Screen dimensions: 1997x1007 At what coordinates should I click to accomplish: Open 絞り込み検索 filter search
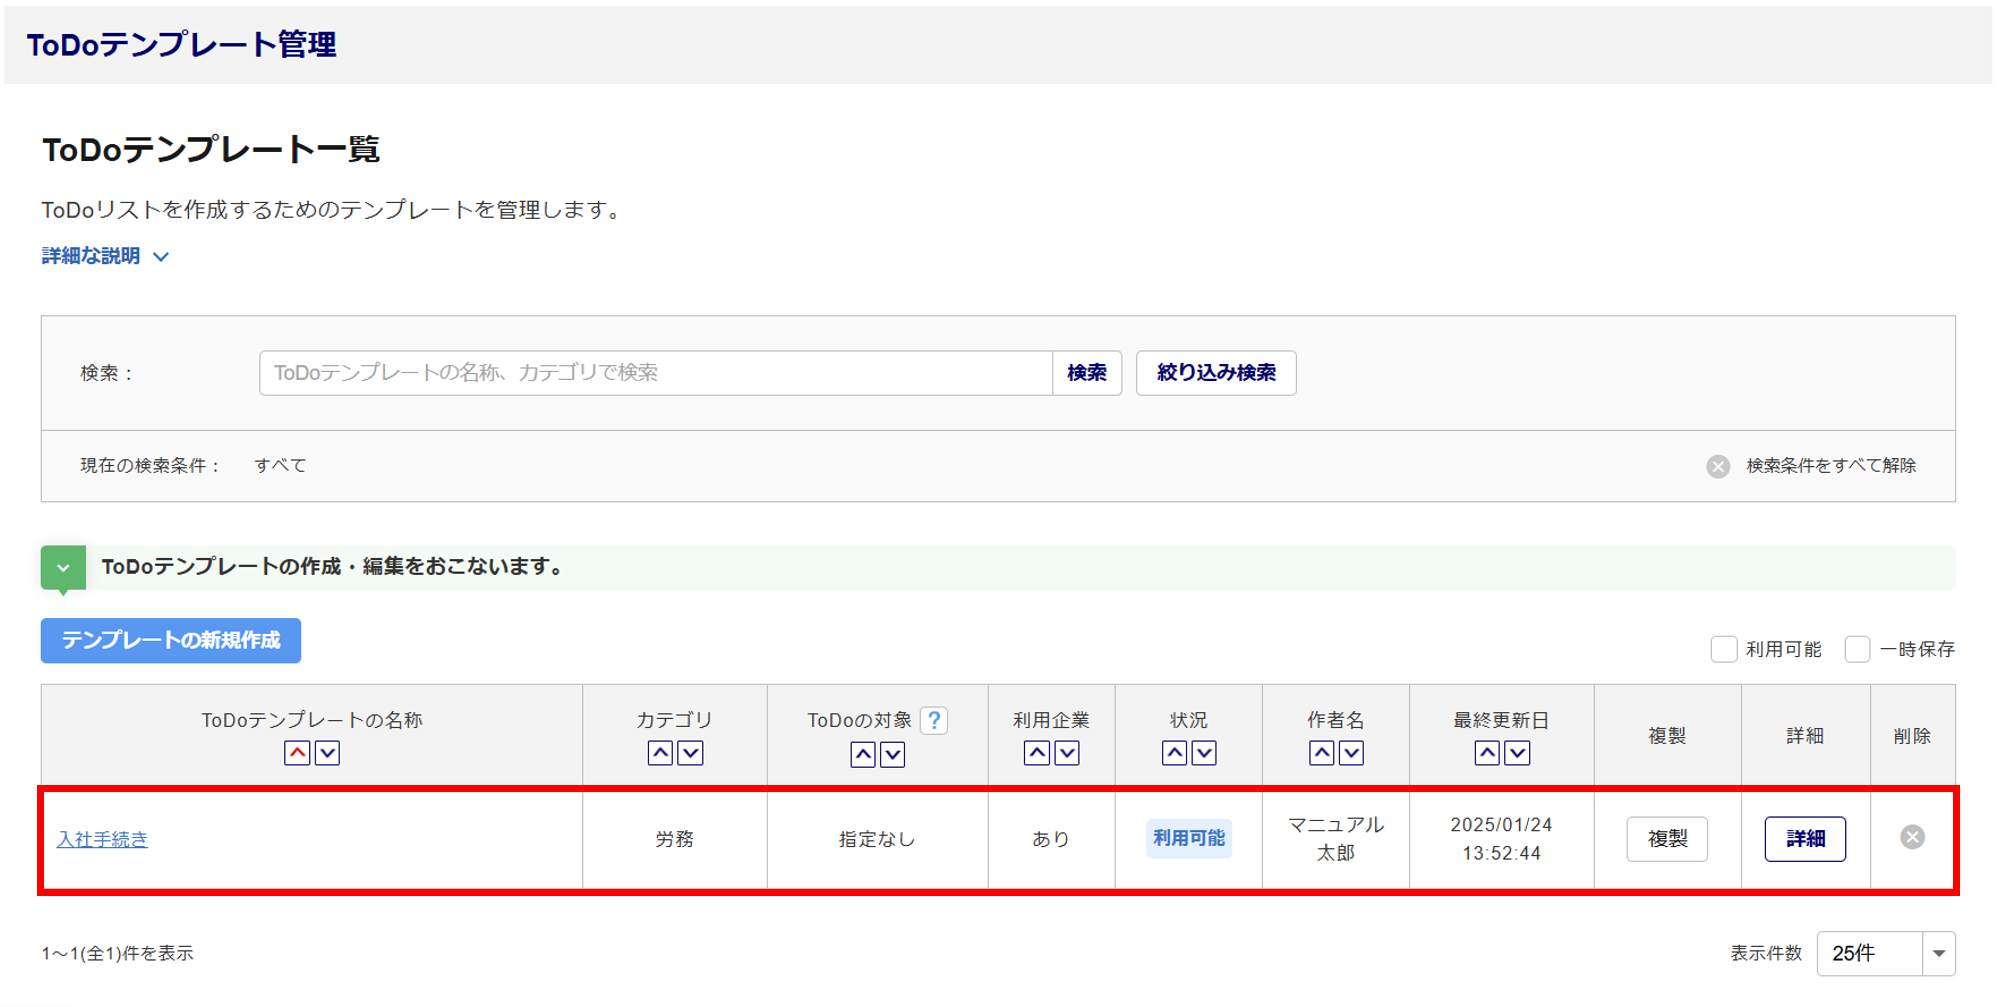pyautogui.click(x=1216, y=373)
